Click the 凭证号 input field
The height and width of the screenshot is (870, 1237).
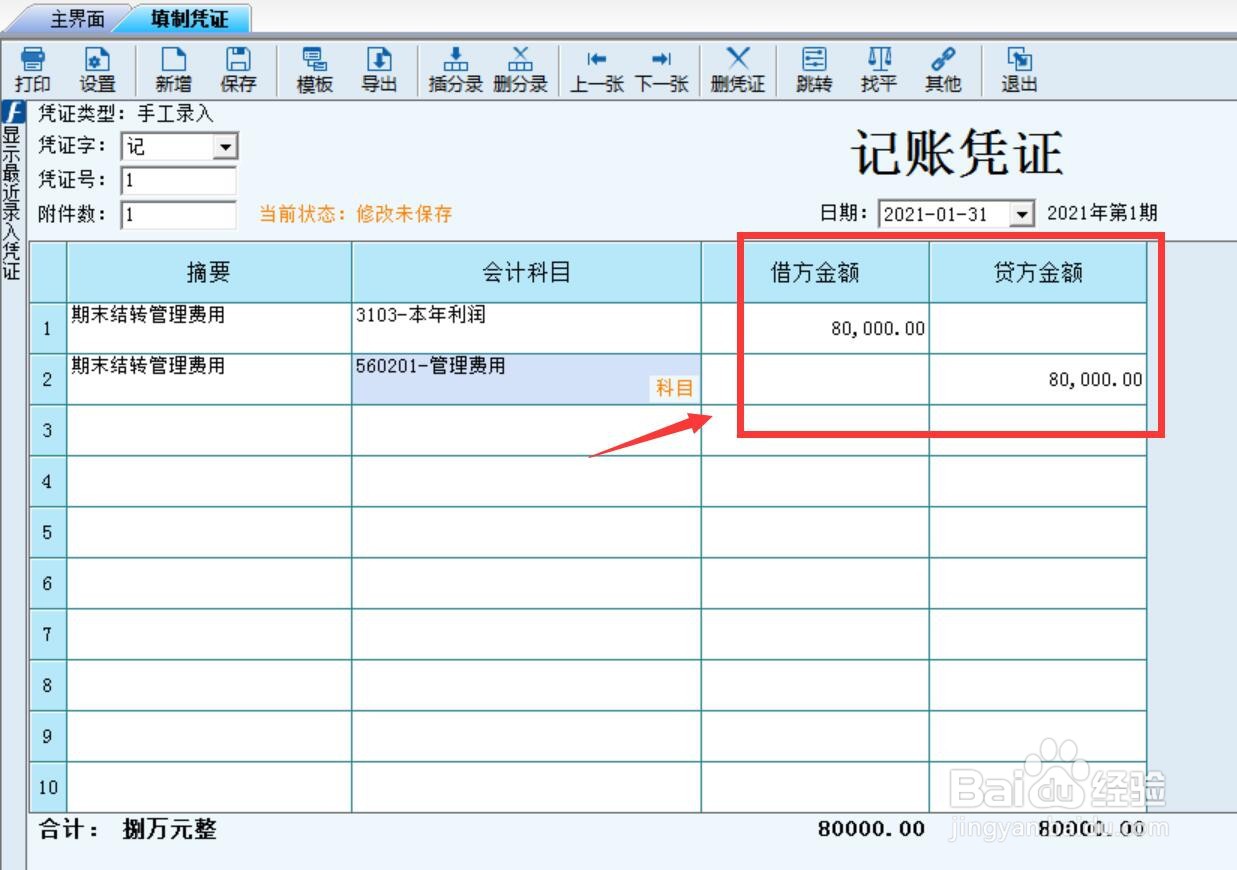[179, 181]
